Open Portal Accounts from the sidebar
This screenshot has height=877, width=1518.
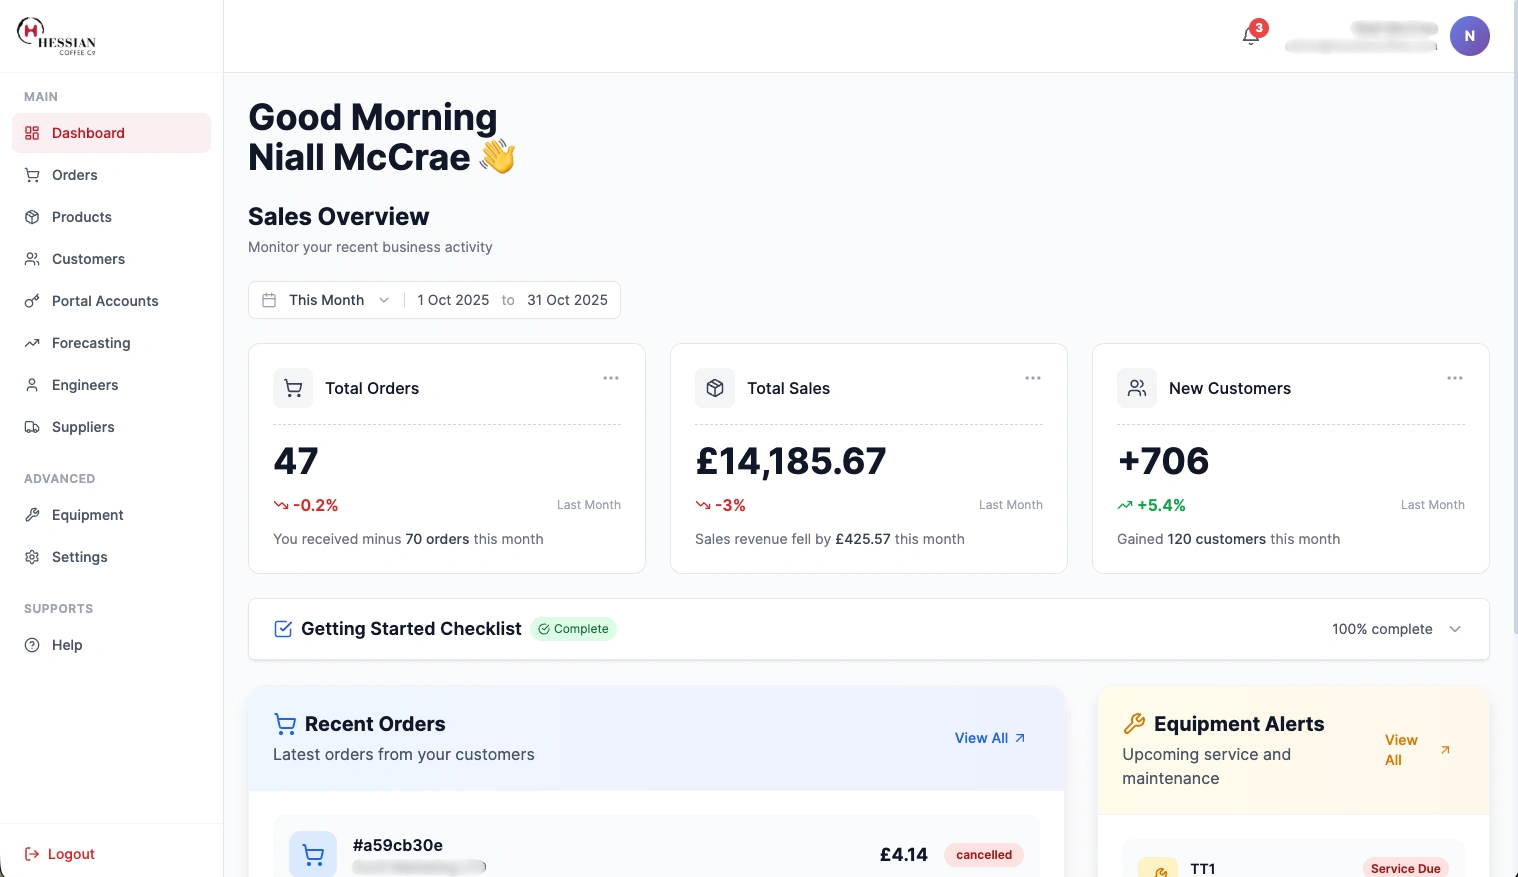tap(104, 301)
